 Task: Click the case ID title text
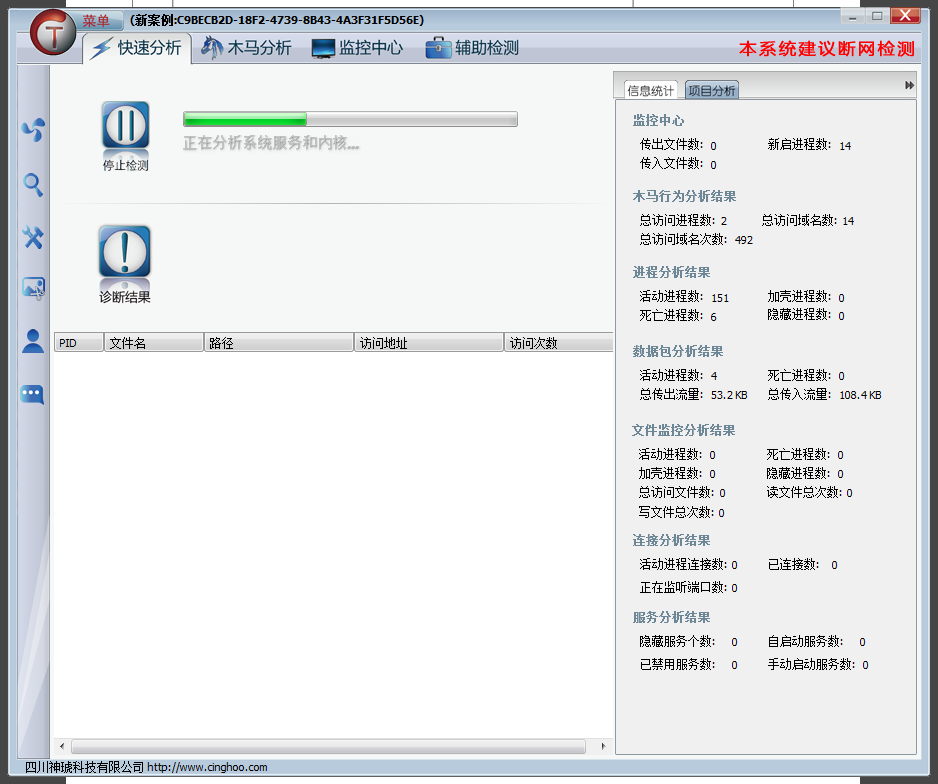click(x=277, y=20)
